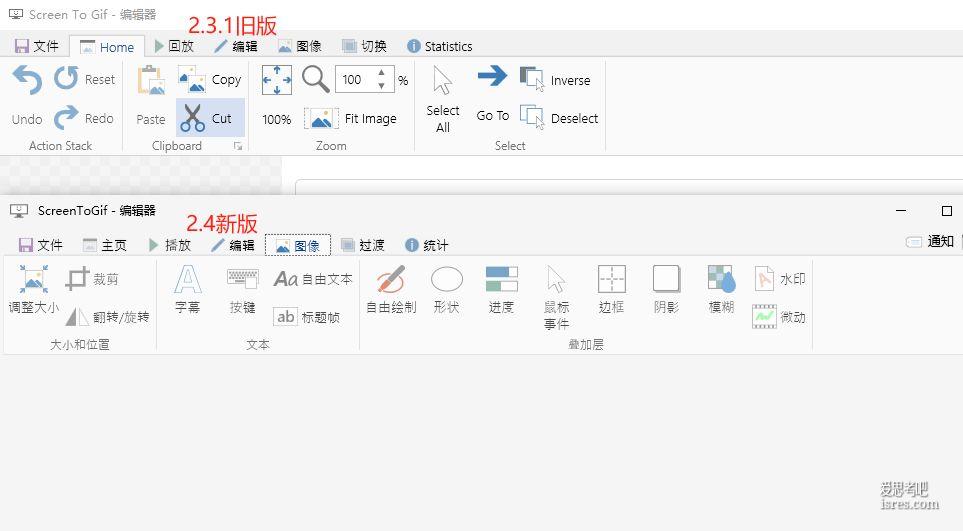Switch to 回放 playback tab

pos(174,46)
